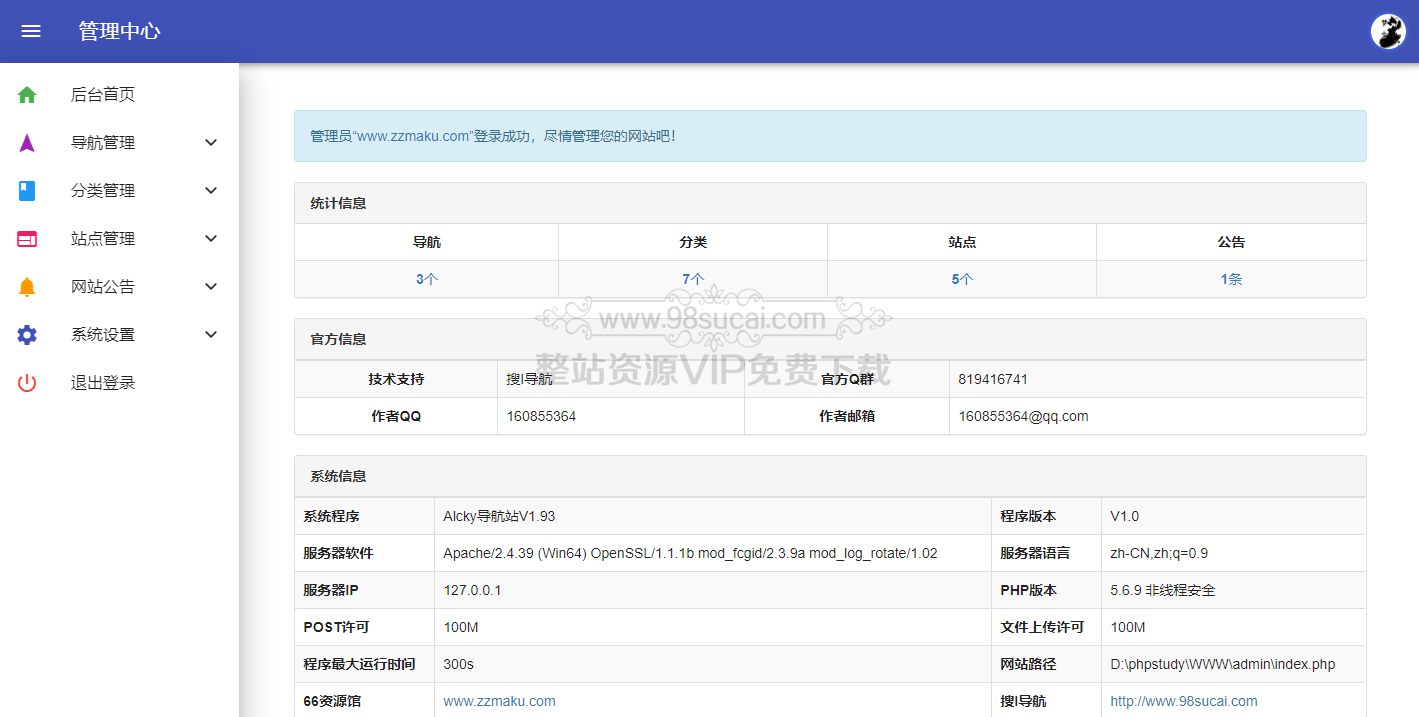Screen dimensions: 1419x717
Task: Click the http://www.98sucai.com link
Action: click(1183, 701)
